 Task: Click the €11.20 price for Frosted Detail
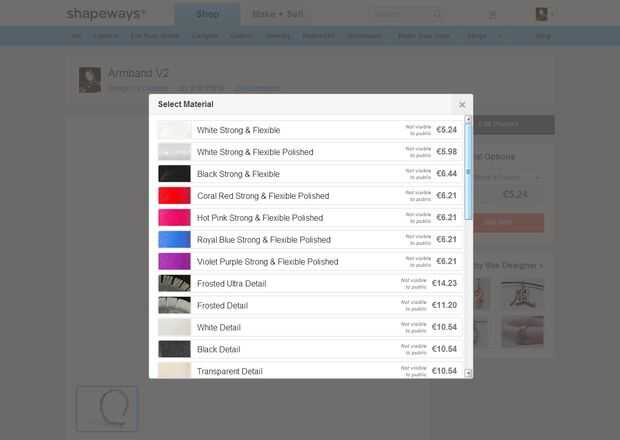point(444,305)
